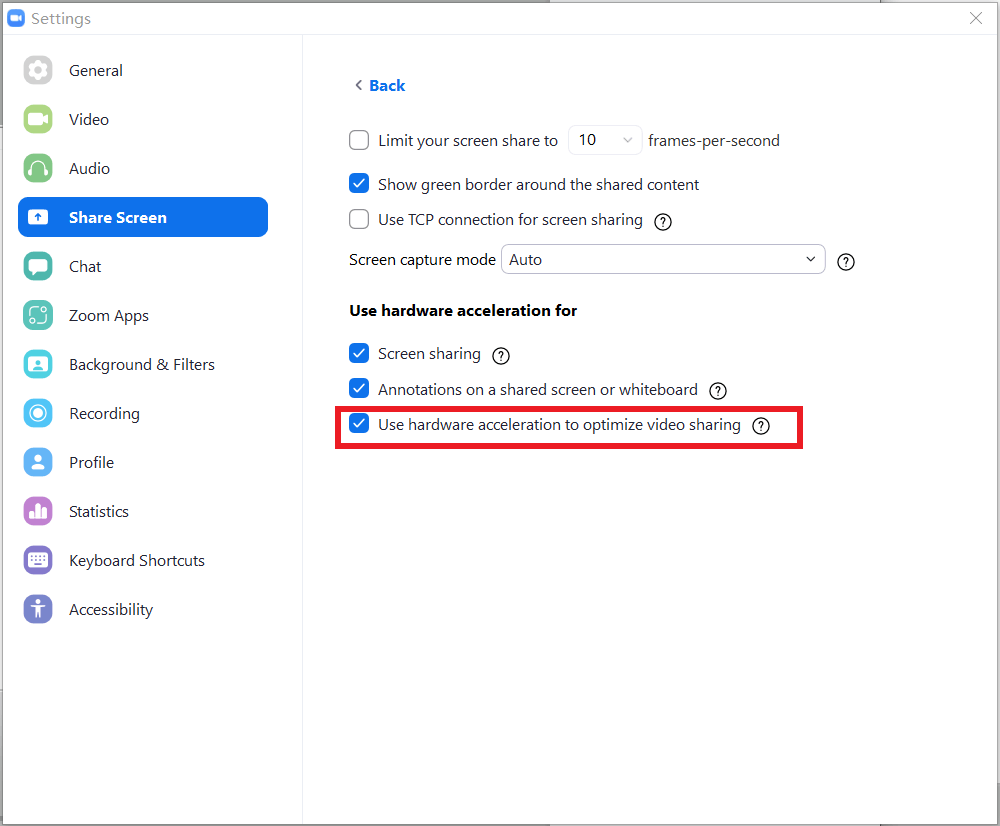
Task: Click help icon next to Screen sharing
Action: point(501,355)
